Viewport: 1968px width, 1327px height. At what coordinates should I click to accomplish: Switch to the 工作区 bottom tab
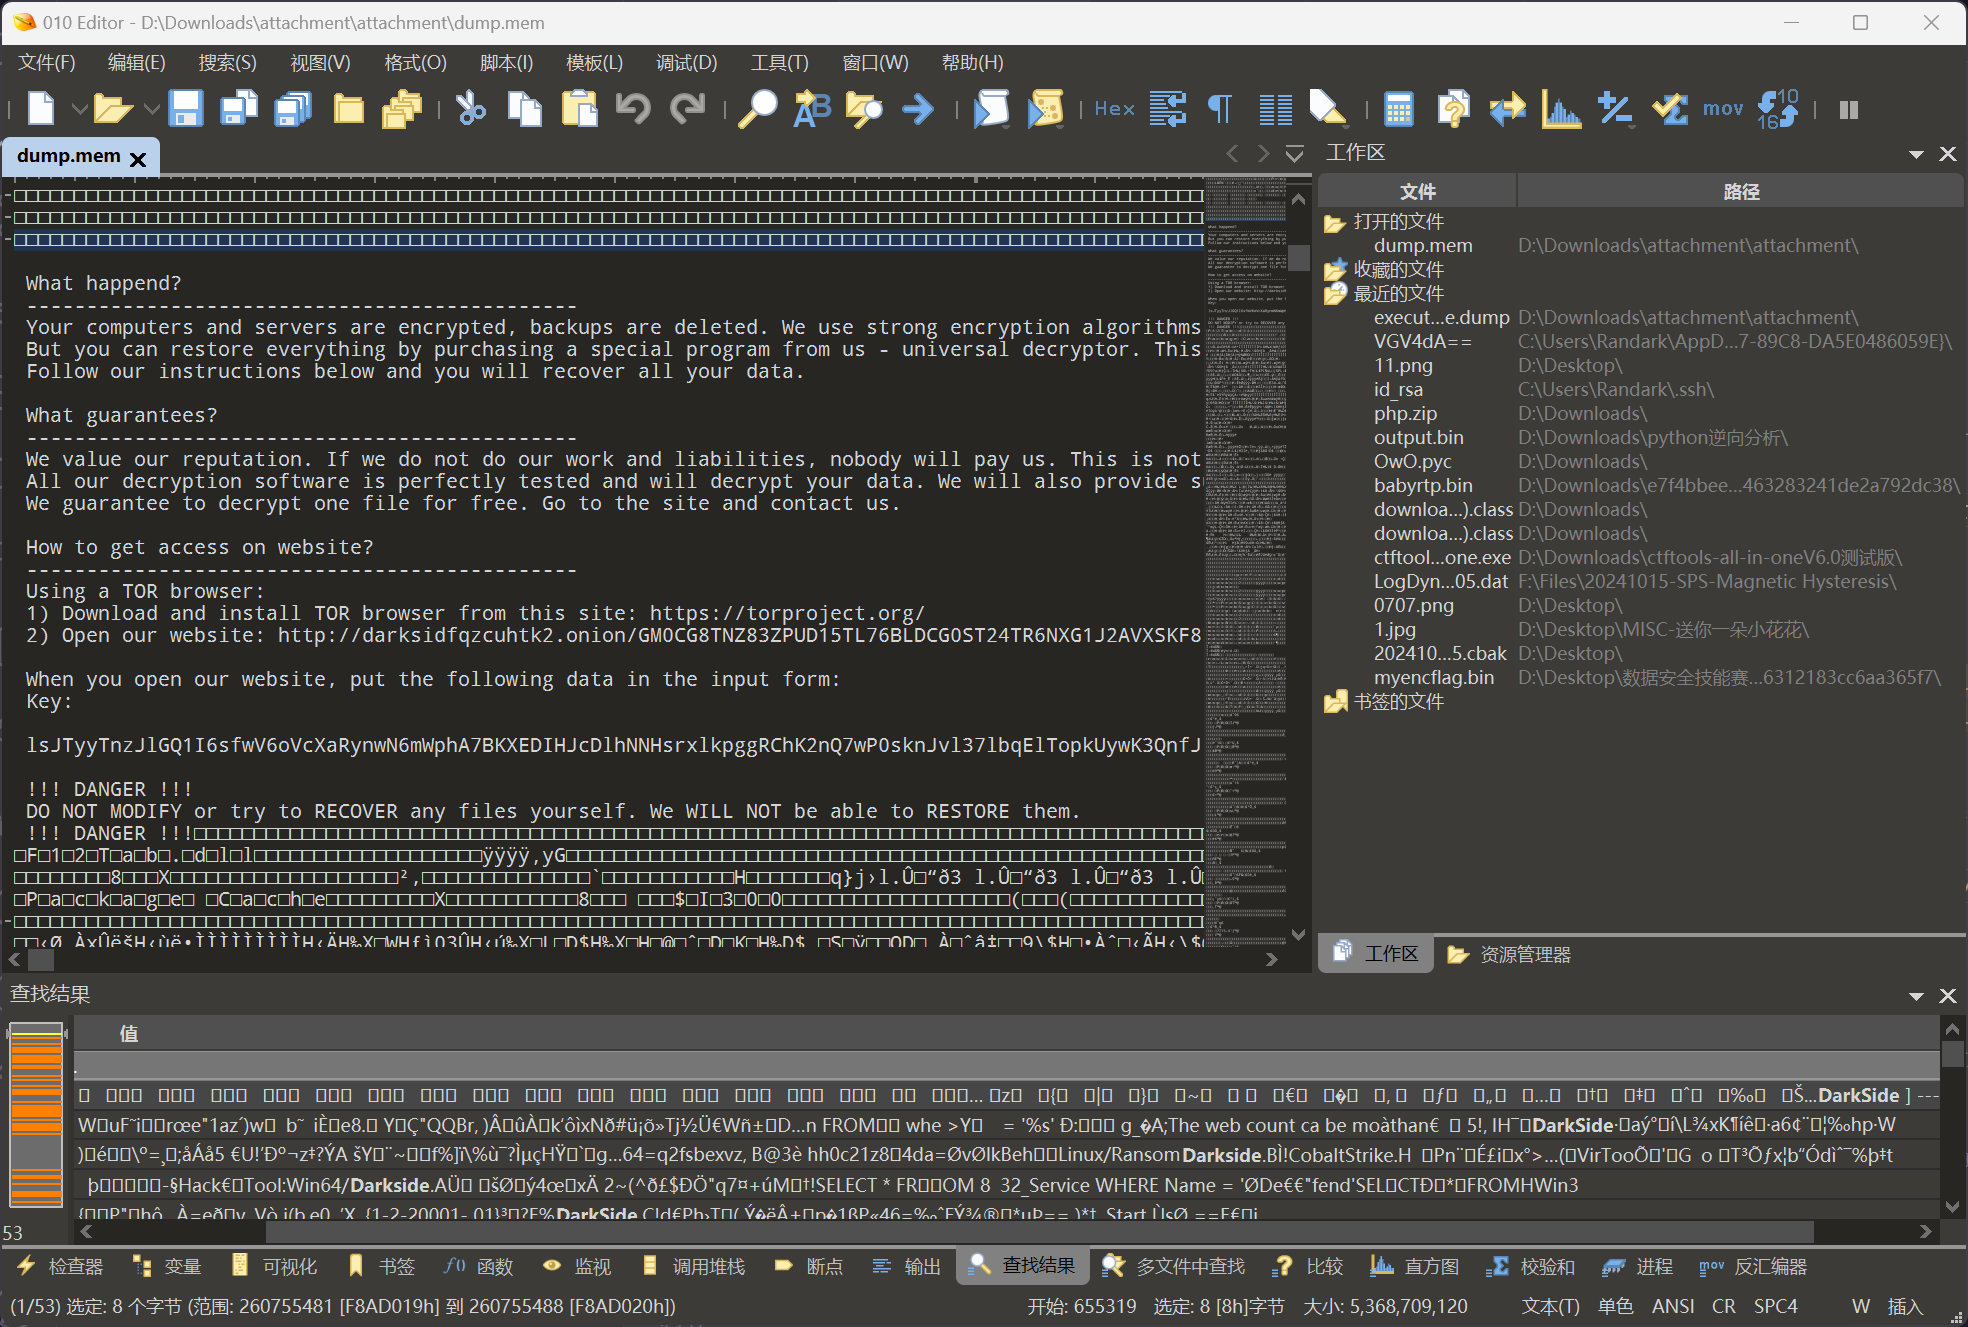pos(1376,954)
